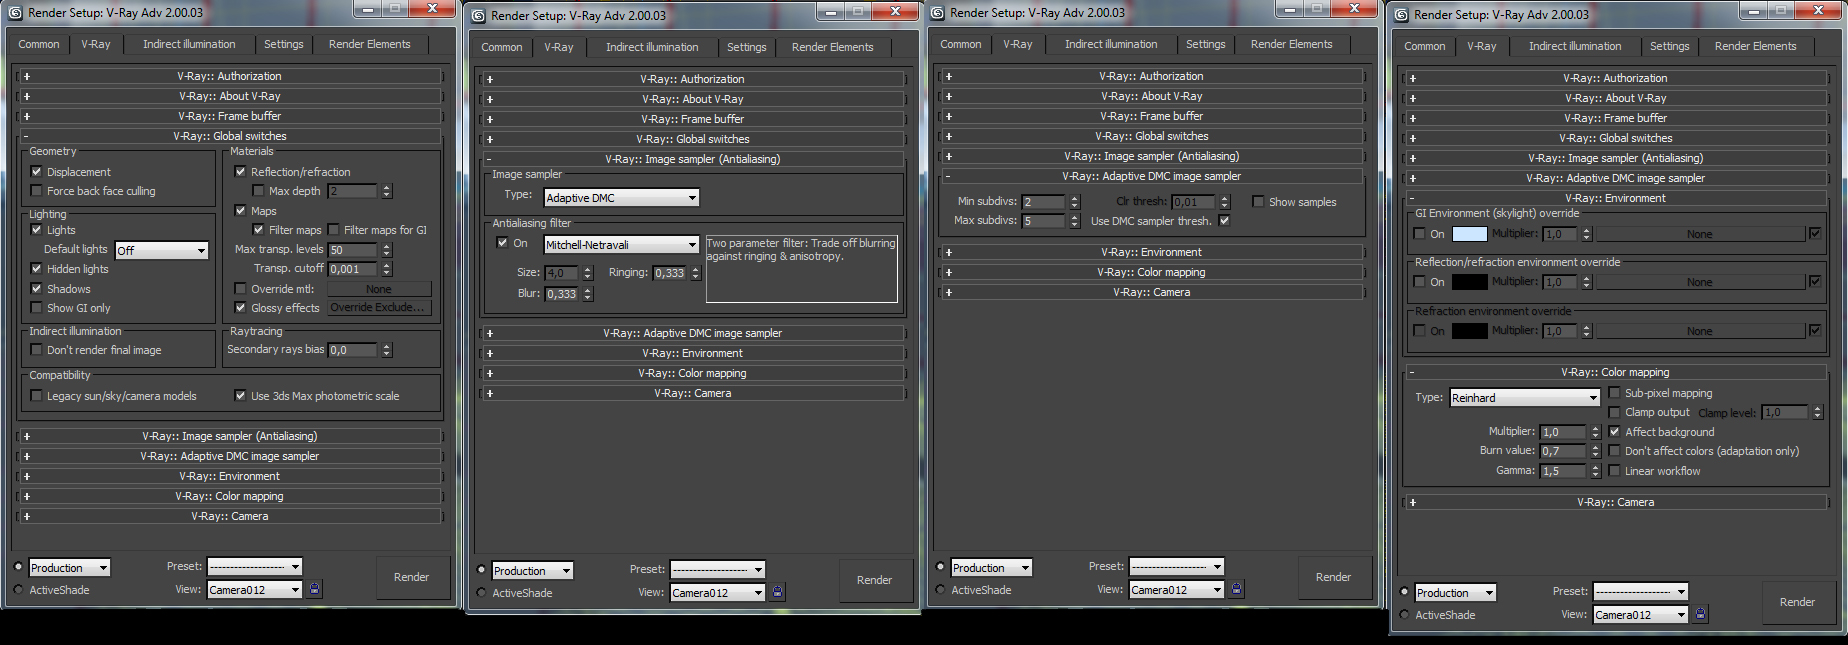Viewport: 1848px width, 645px height.
Task: Enable Show GI only checkbox
Action: [x=37, y=308]
